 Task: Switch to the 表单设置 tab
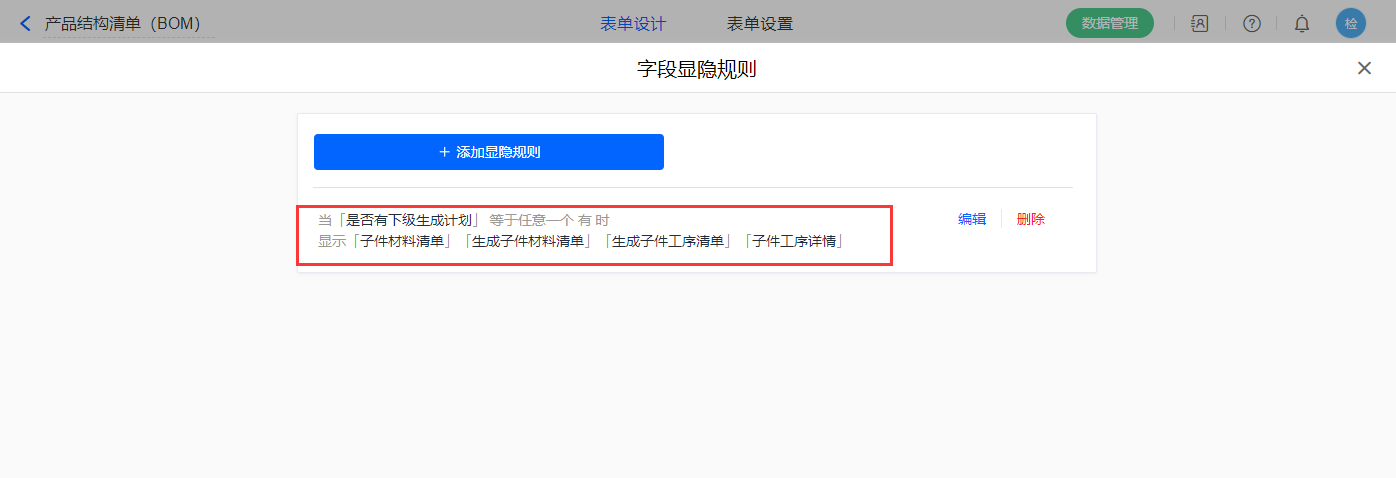coord(759,24)
